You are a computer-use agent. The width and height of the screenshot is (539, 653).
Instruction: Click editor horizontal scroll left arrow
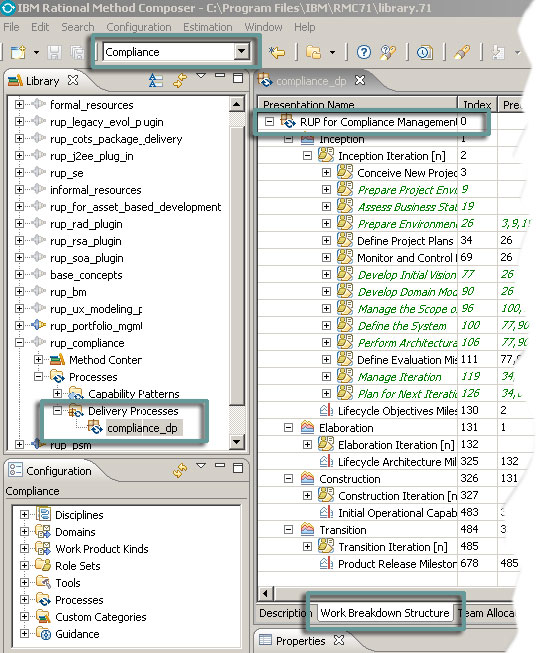(x=266, y=593)
